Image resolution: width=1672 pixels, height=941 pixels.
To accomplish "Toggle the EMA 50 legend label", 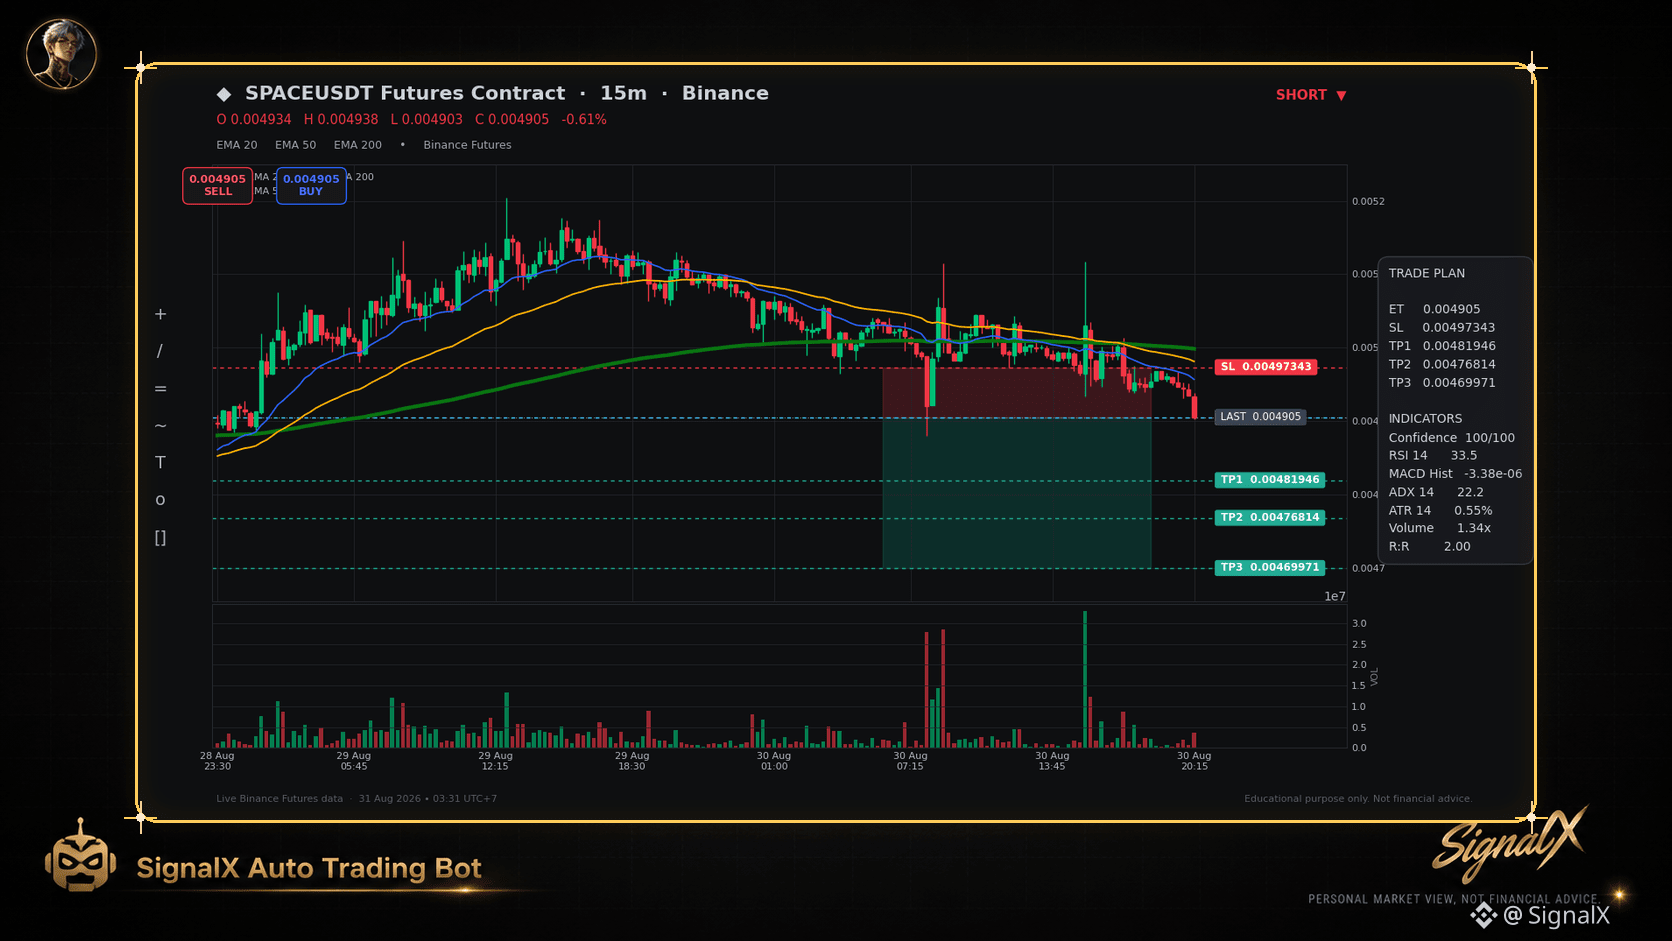I will pyautogui.click(x=296, y=145).
